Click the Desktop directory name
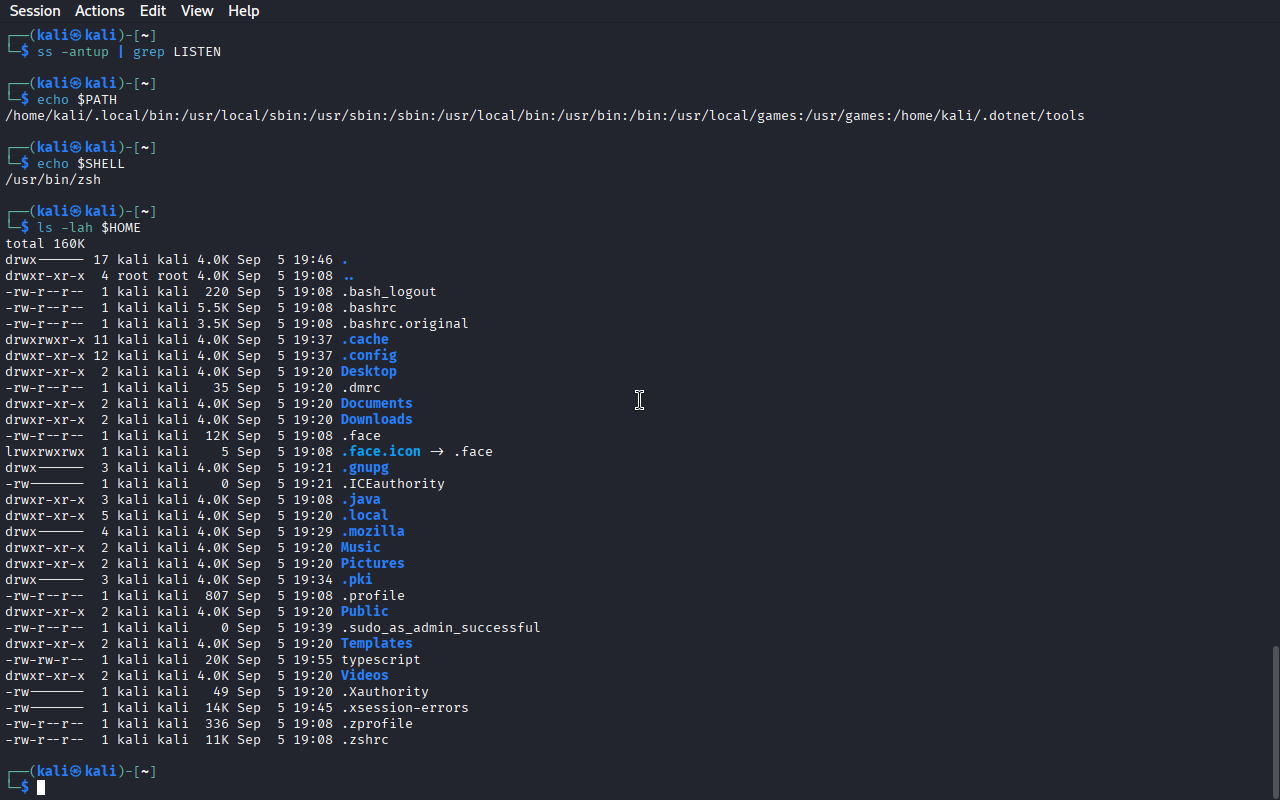The image size is (1280, 800). [369, 371]
